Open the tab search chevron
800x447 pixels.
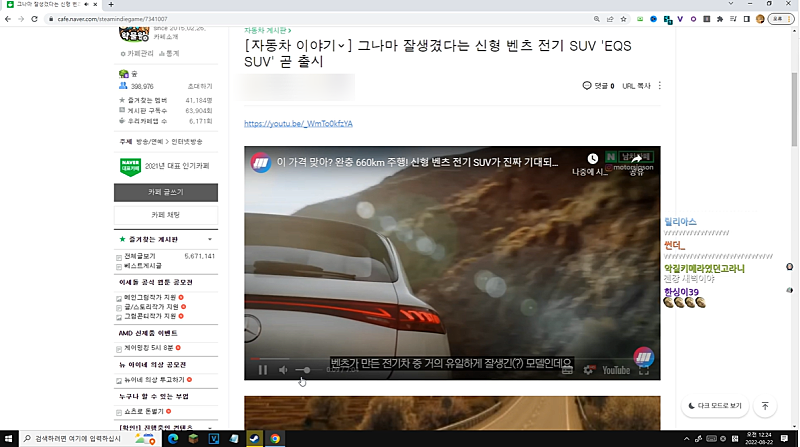click(731, 4)
